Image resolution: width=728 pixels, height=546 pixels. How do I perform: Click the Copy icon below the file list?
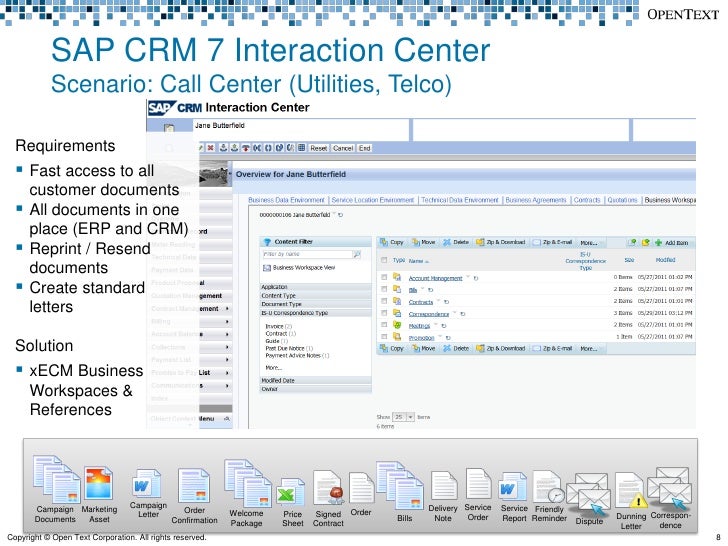pos(384,348)
